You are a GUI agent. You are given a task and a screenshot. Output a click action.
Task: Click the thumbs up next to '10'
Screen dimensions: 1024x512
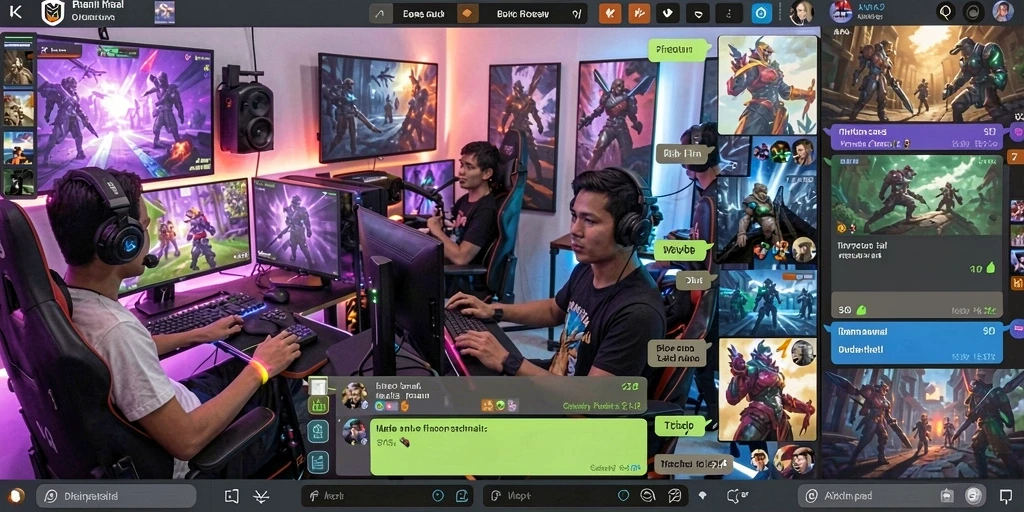[x=990, y=268]
